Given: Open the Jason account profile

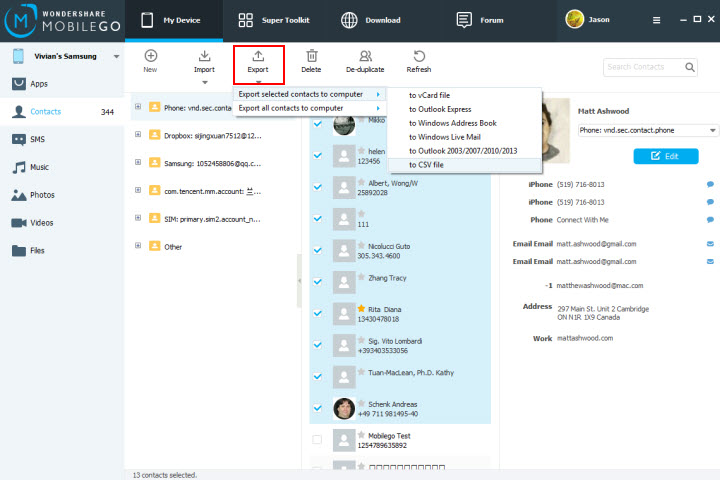Looking at the screenshot, I should point(592,20).
